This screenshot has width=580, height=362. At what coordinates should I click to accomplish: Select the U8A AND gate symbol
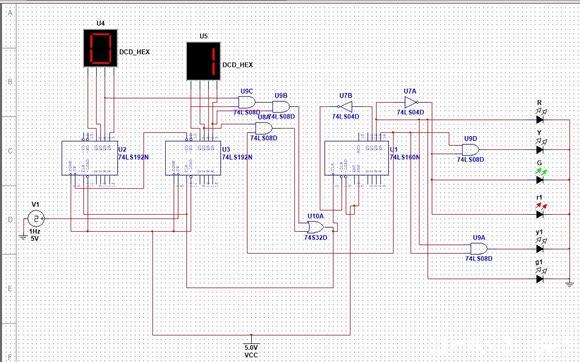[x=264, y=128]
